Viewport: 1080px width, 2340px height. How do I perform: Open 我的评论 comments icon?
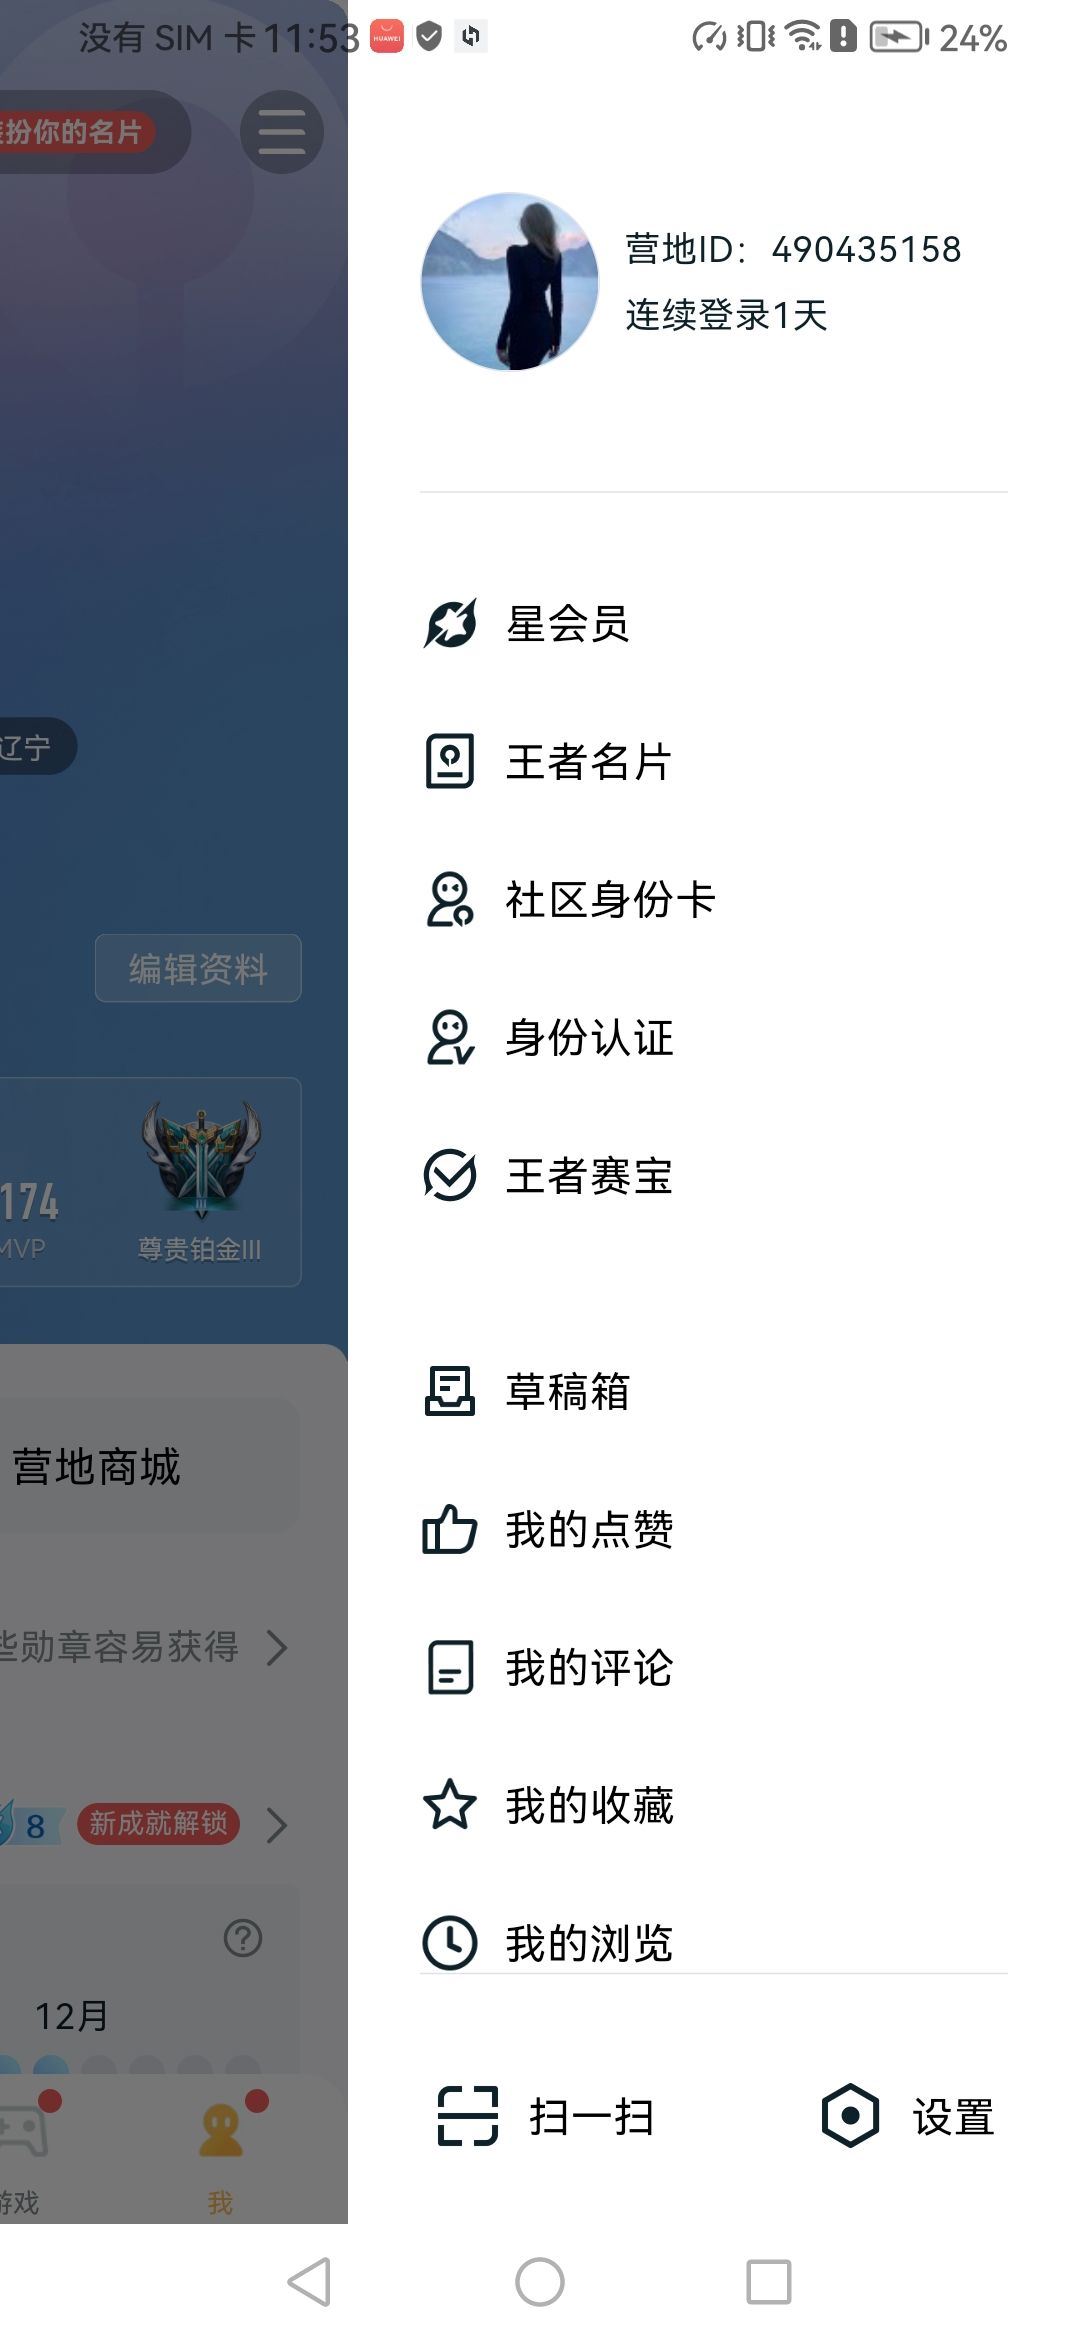tap(450, 1667)
